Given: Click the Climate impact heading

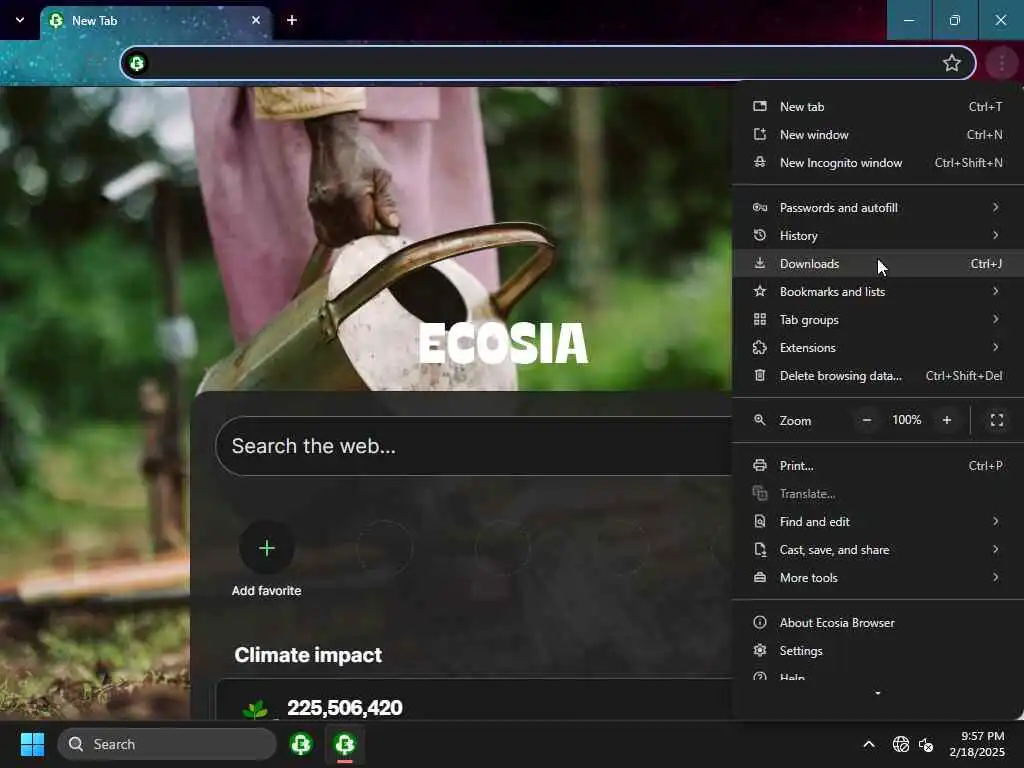Looking at the screenshot, I should click(x=308, y=655).
